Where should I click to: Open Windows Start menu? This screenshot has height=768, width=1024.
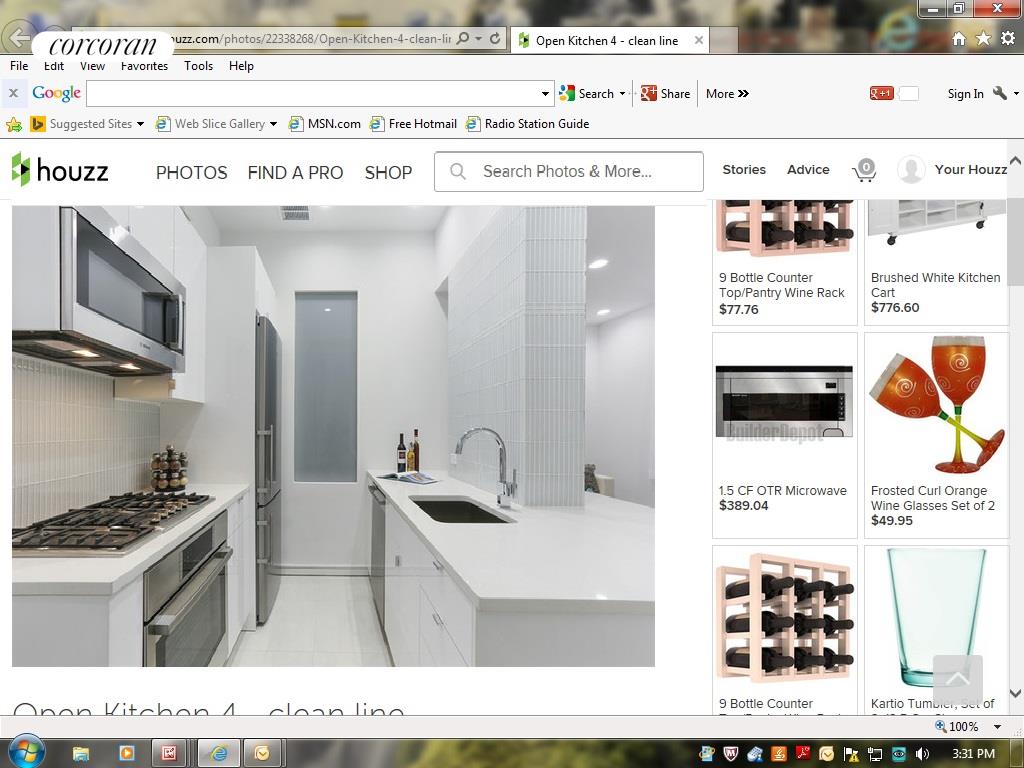tap(25, 752)
